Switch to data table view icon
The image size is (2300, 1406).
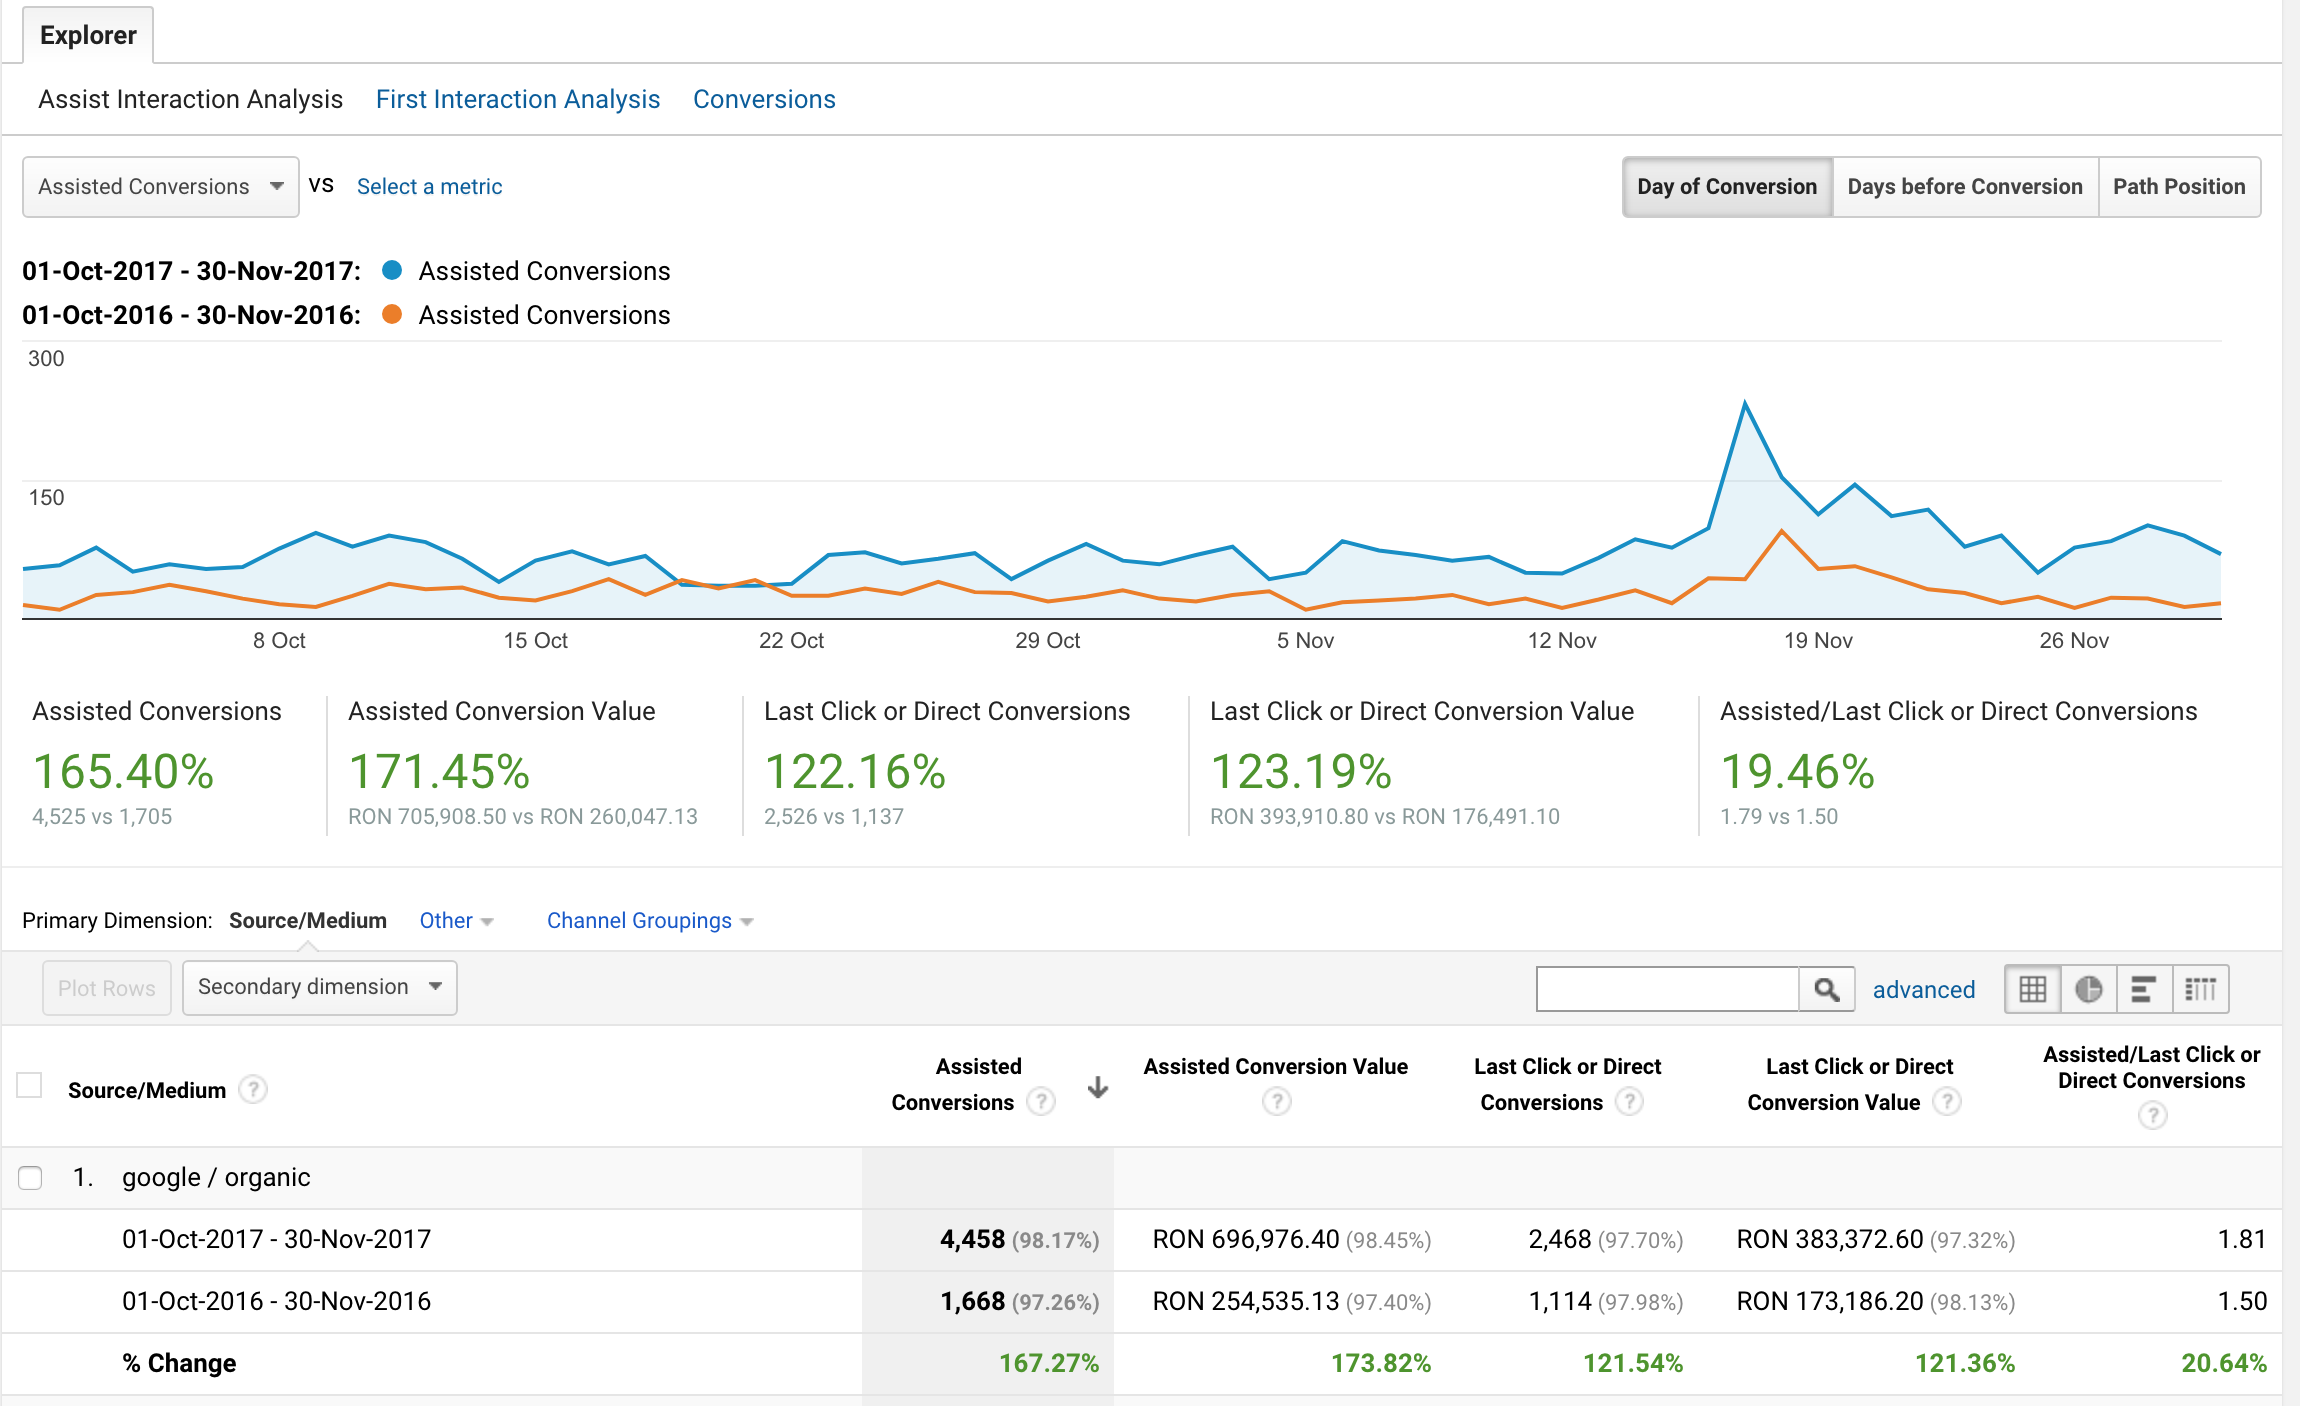point(2032,989)
